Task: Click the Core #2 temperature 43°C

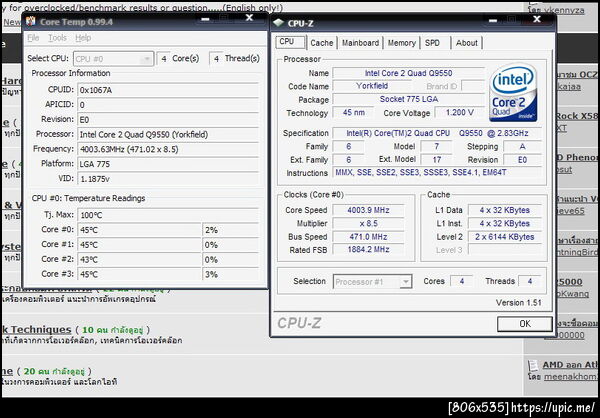Action: click(139, 260)
